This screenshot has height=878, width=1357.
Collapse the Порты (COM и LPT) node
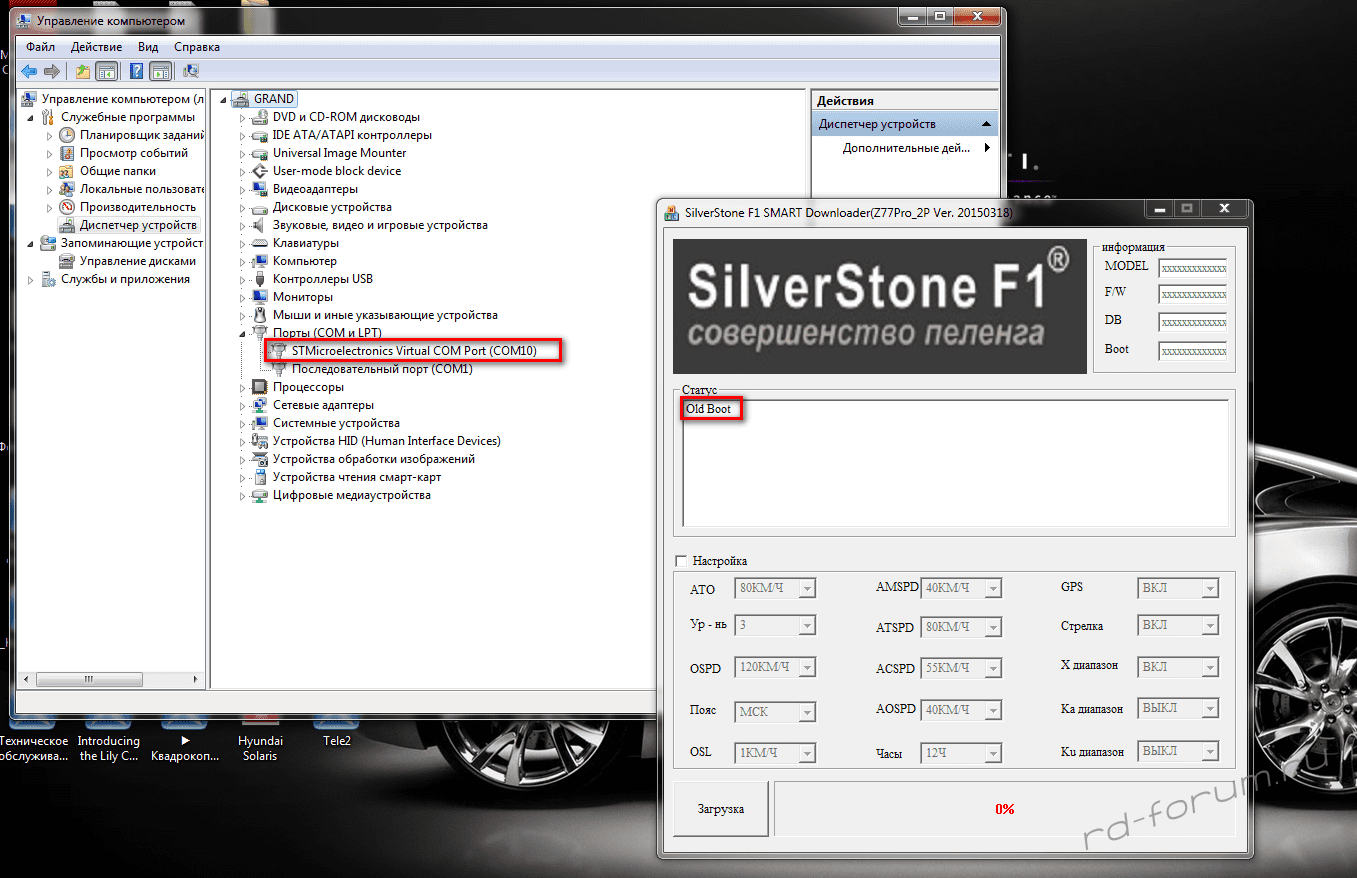pos(241,333)
